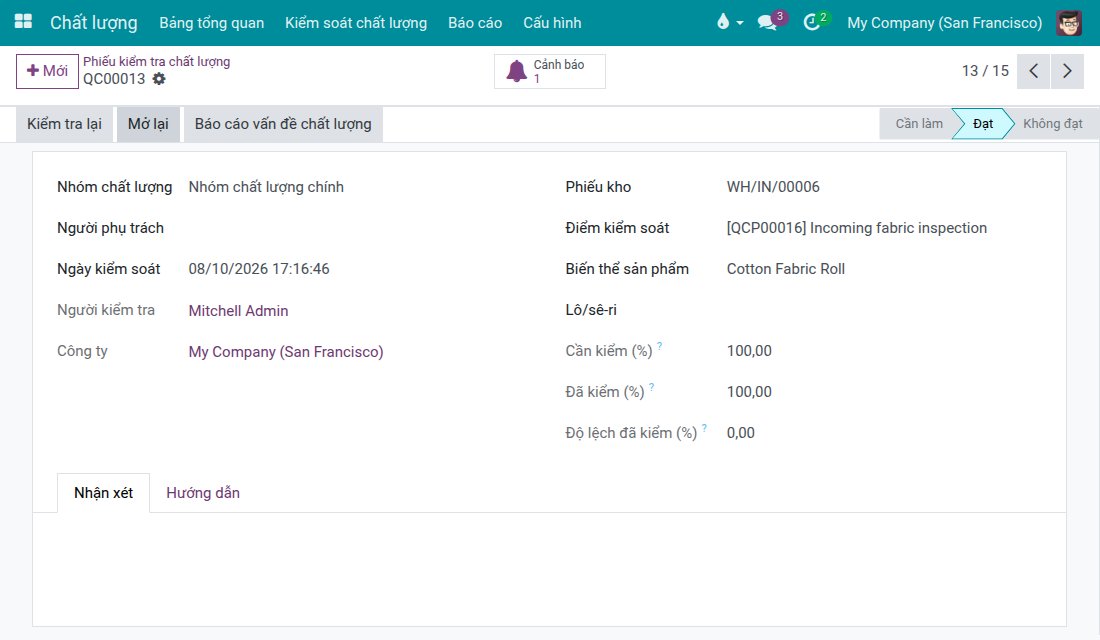Open the apps grid home menu
Viewport: 1100px width, 640px height.
(23, 22)
